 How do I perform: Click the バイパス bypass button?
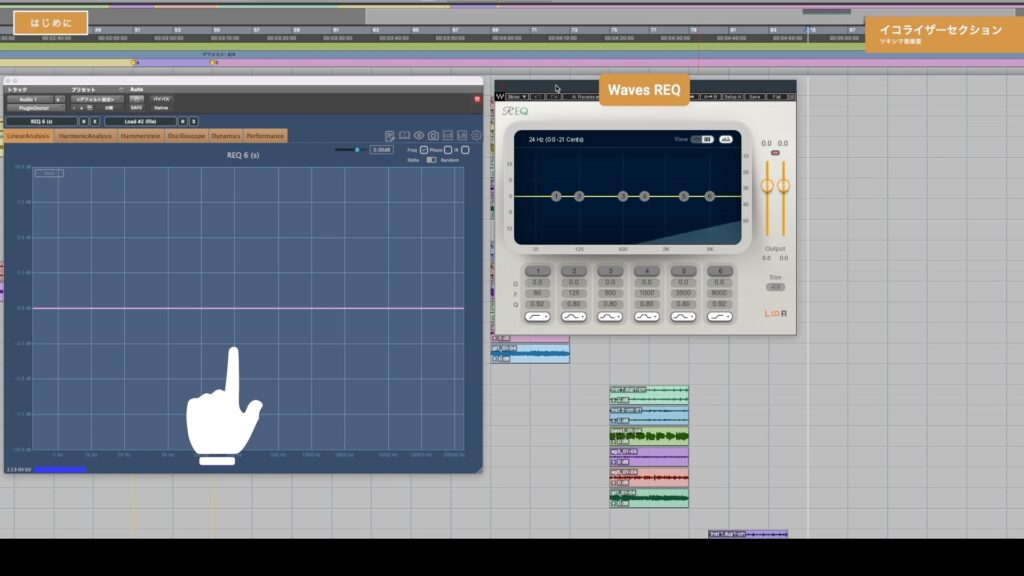pyautogui.click(x=161, y=99)
